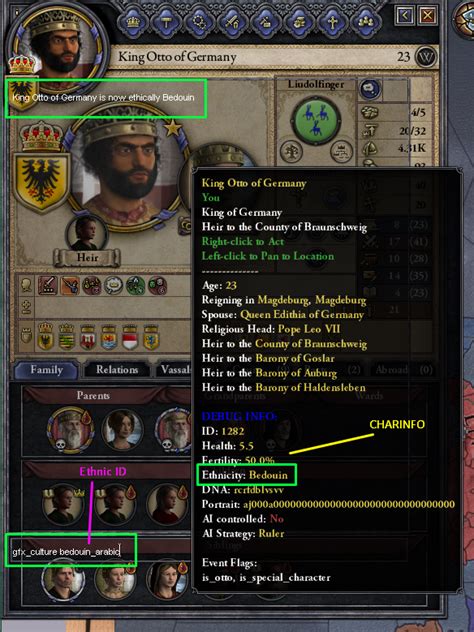Open the factions group-of-people icon
Screen dimensions: 474x632
click(x=365, y=22)
